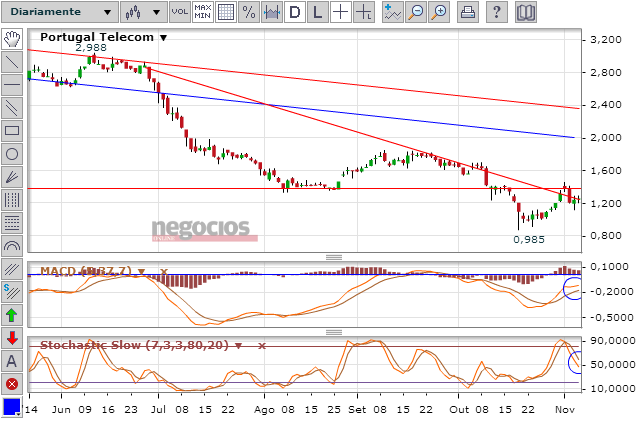Select the horizontal dotted retracement lines tool
Screen dimensions: 639x423
[12, 223]
